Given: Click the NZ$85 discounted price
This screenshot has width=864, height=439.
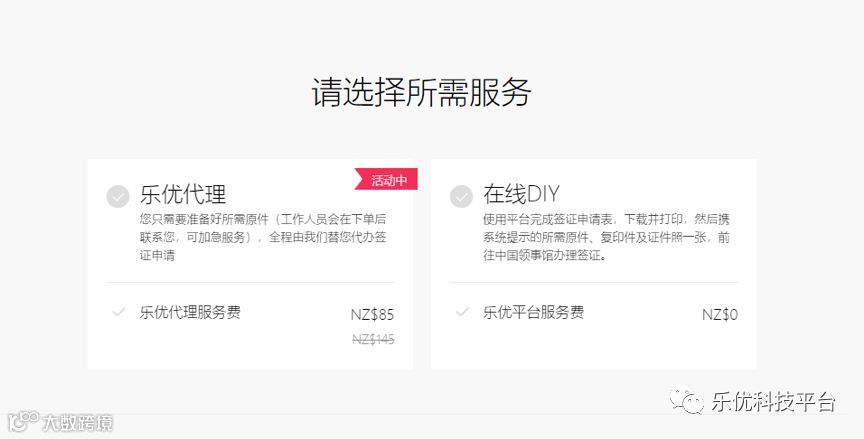Looking at the screenshot, I should pos(372,315).
